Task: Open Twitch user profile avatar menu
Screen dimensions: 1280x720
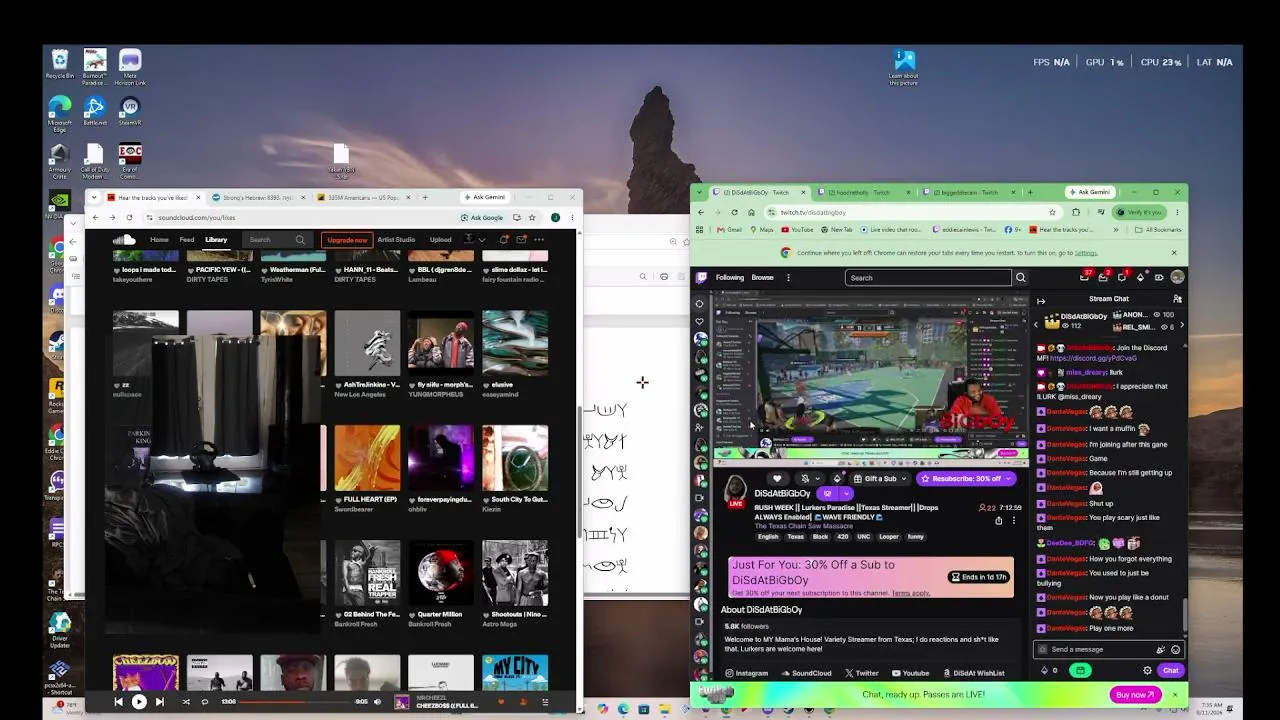Action: tap(1177, 277)
